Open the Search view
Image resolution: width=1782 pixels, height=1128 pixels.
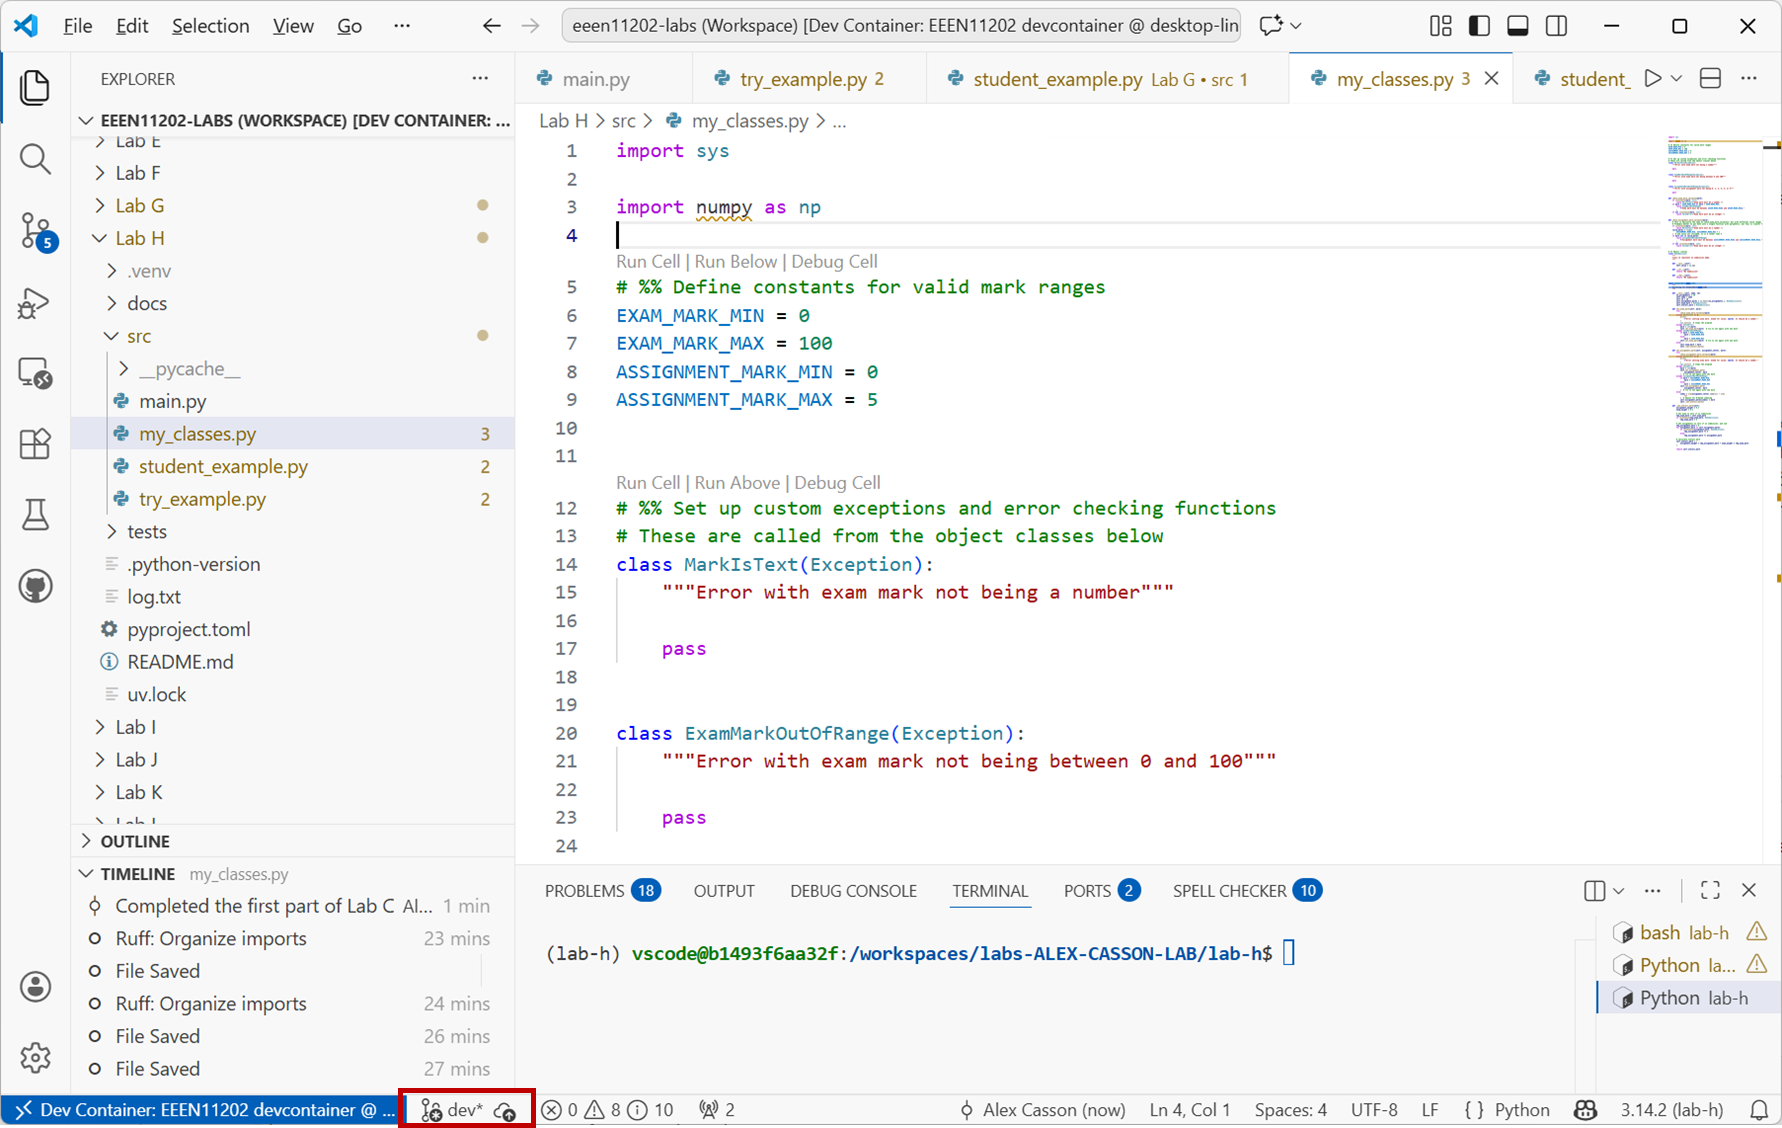[35, 159]
